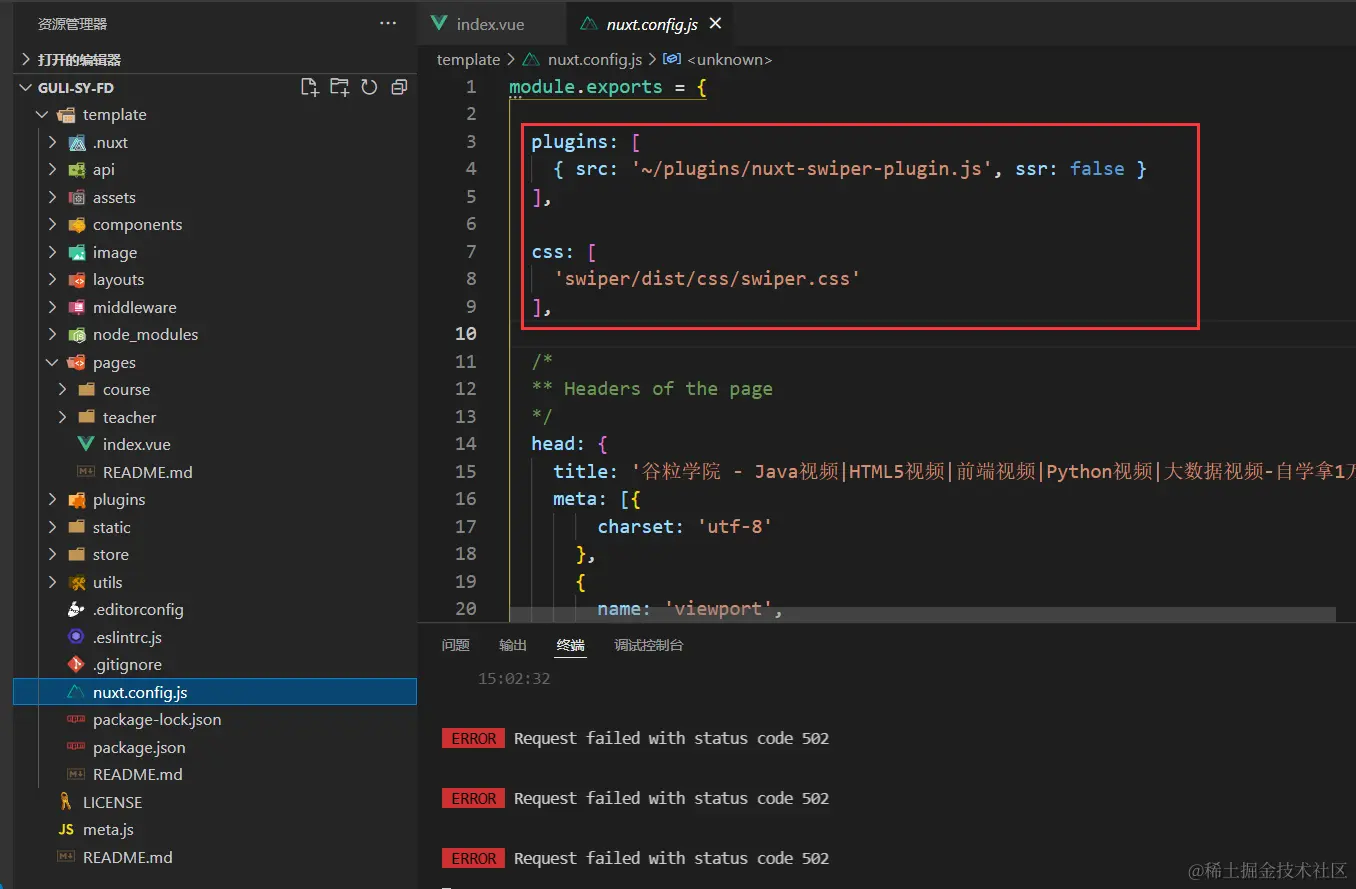Close the nuxt.config.js editor tab
This screenshot has width=1356, height=889.
(715, 24)
